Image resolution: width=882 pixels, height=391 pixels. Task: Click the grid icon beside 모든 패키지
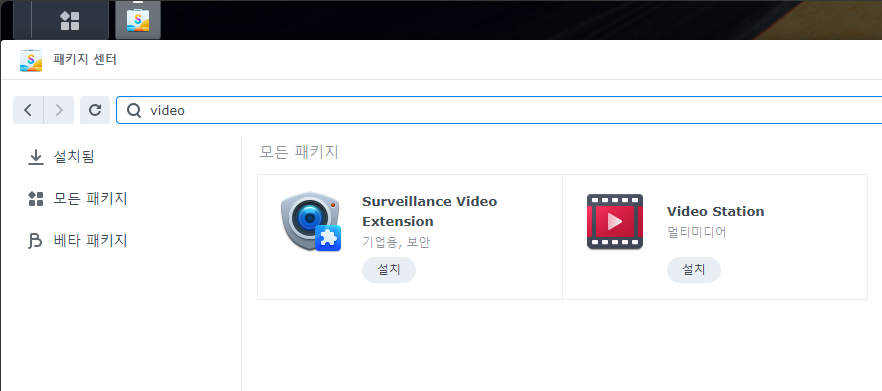click(x=36, y=199)
